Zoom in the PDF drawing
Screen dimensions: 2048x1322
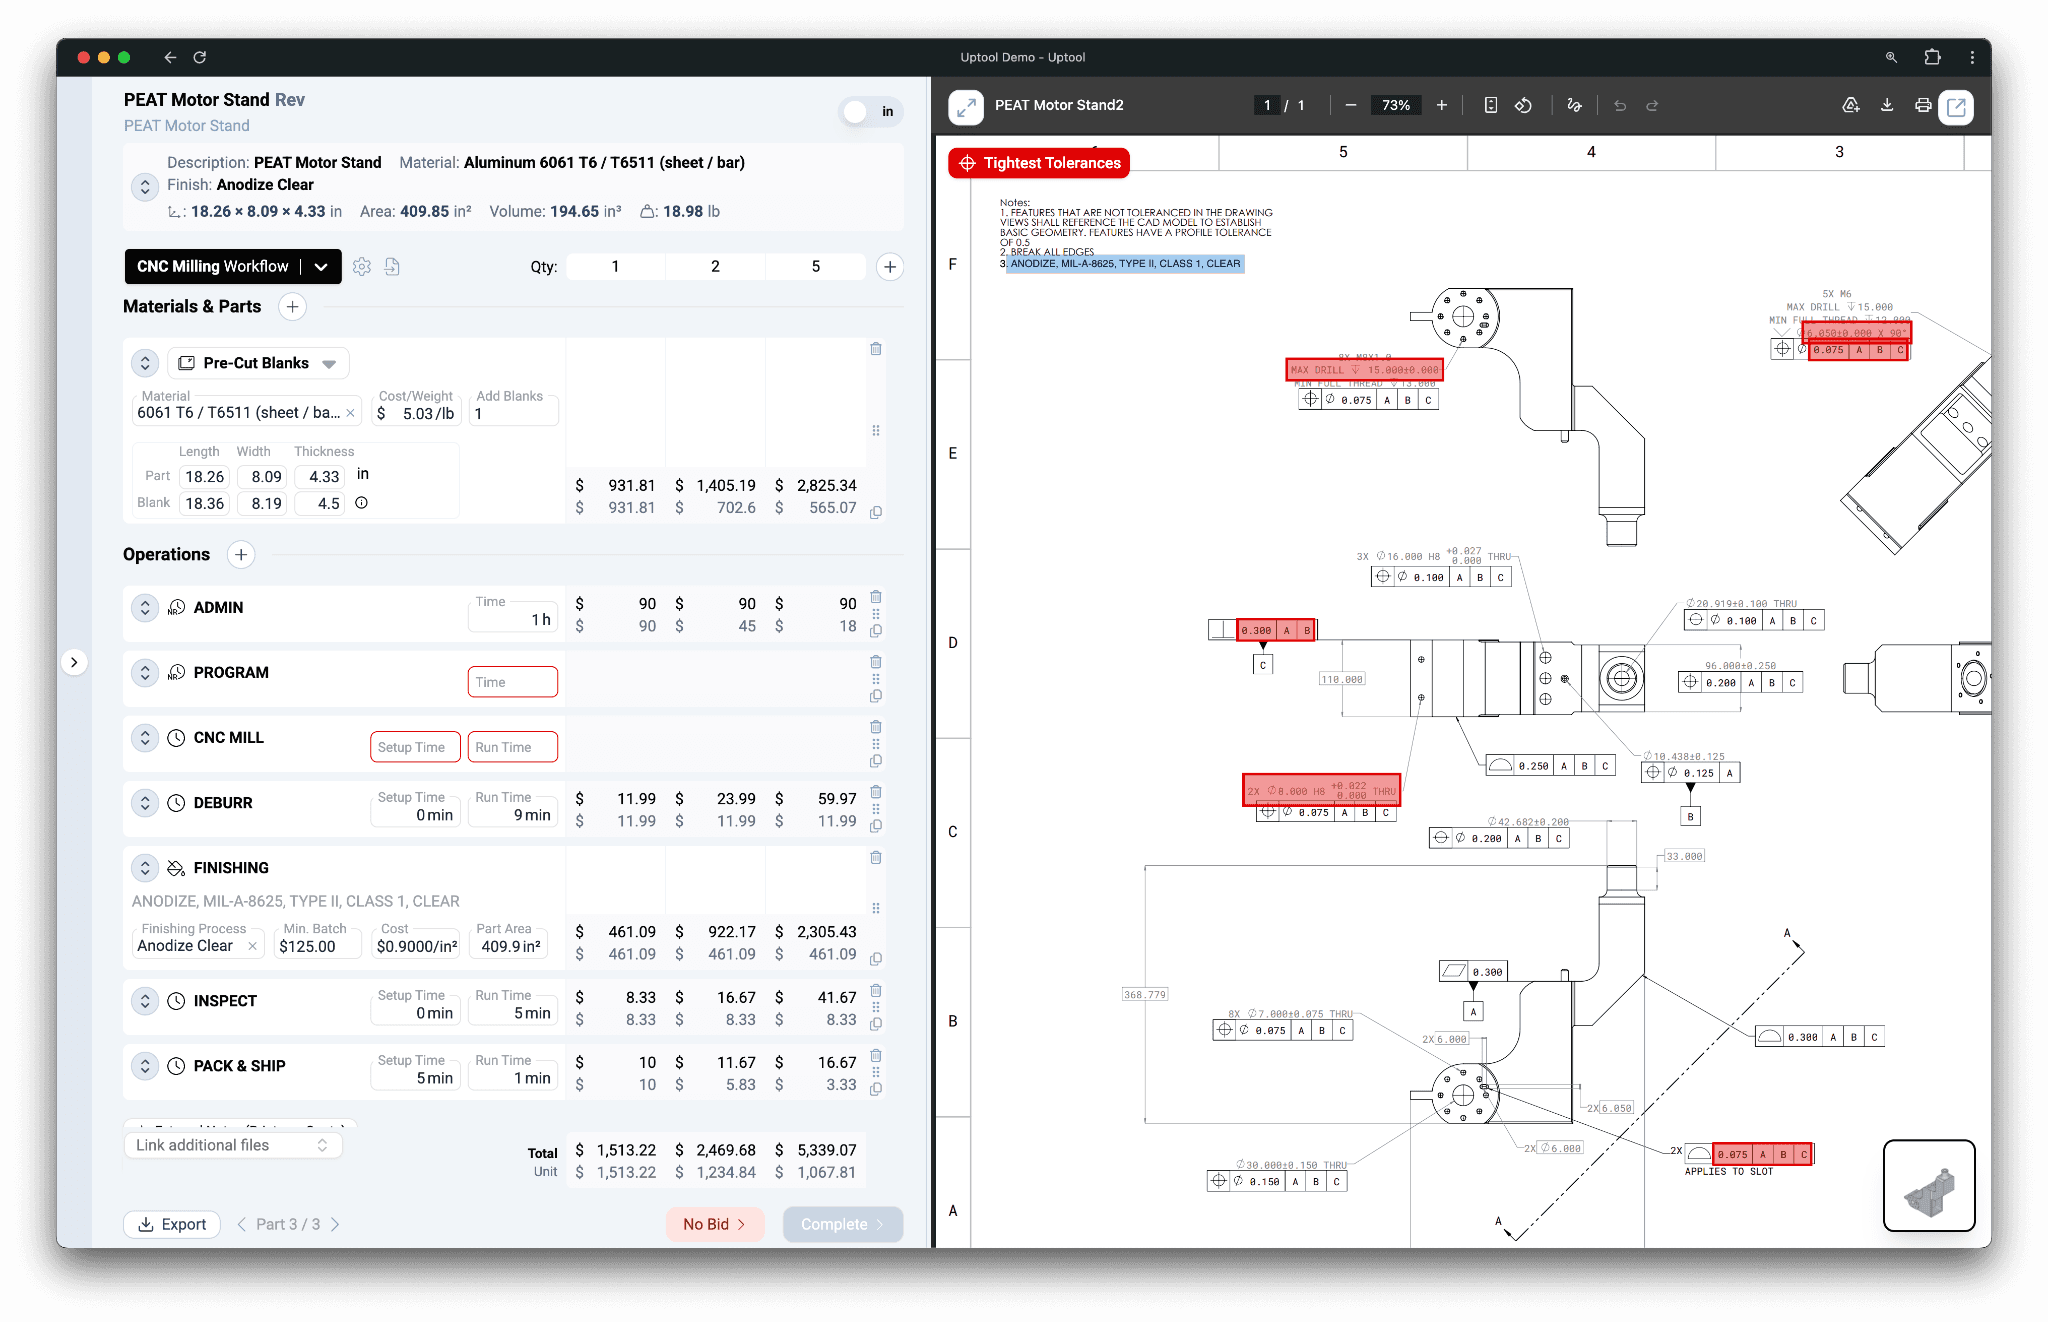(x=1442, y=105)
